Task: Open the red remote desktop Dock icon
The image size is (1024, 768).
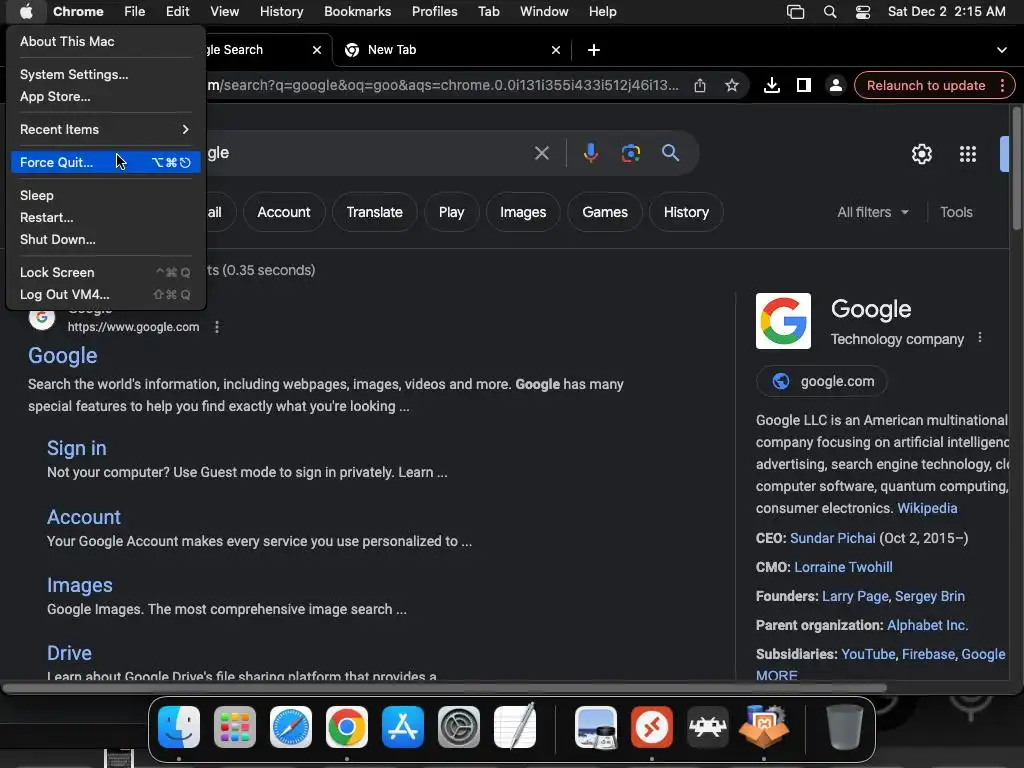Action: coord(652,727)
